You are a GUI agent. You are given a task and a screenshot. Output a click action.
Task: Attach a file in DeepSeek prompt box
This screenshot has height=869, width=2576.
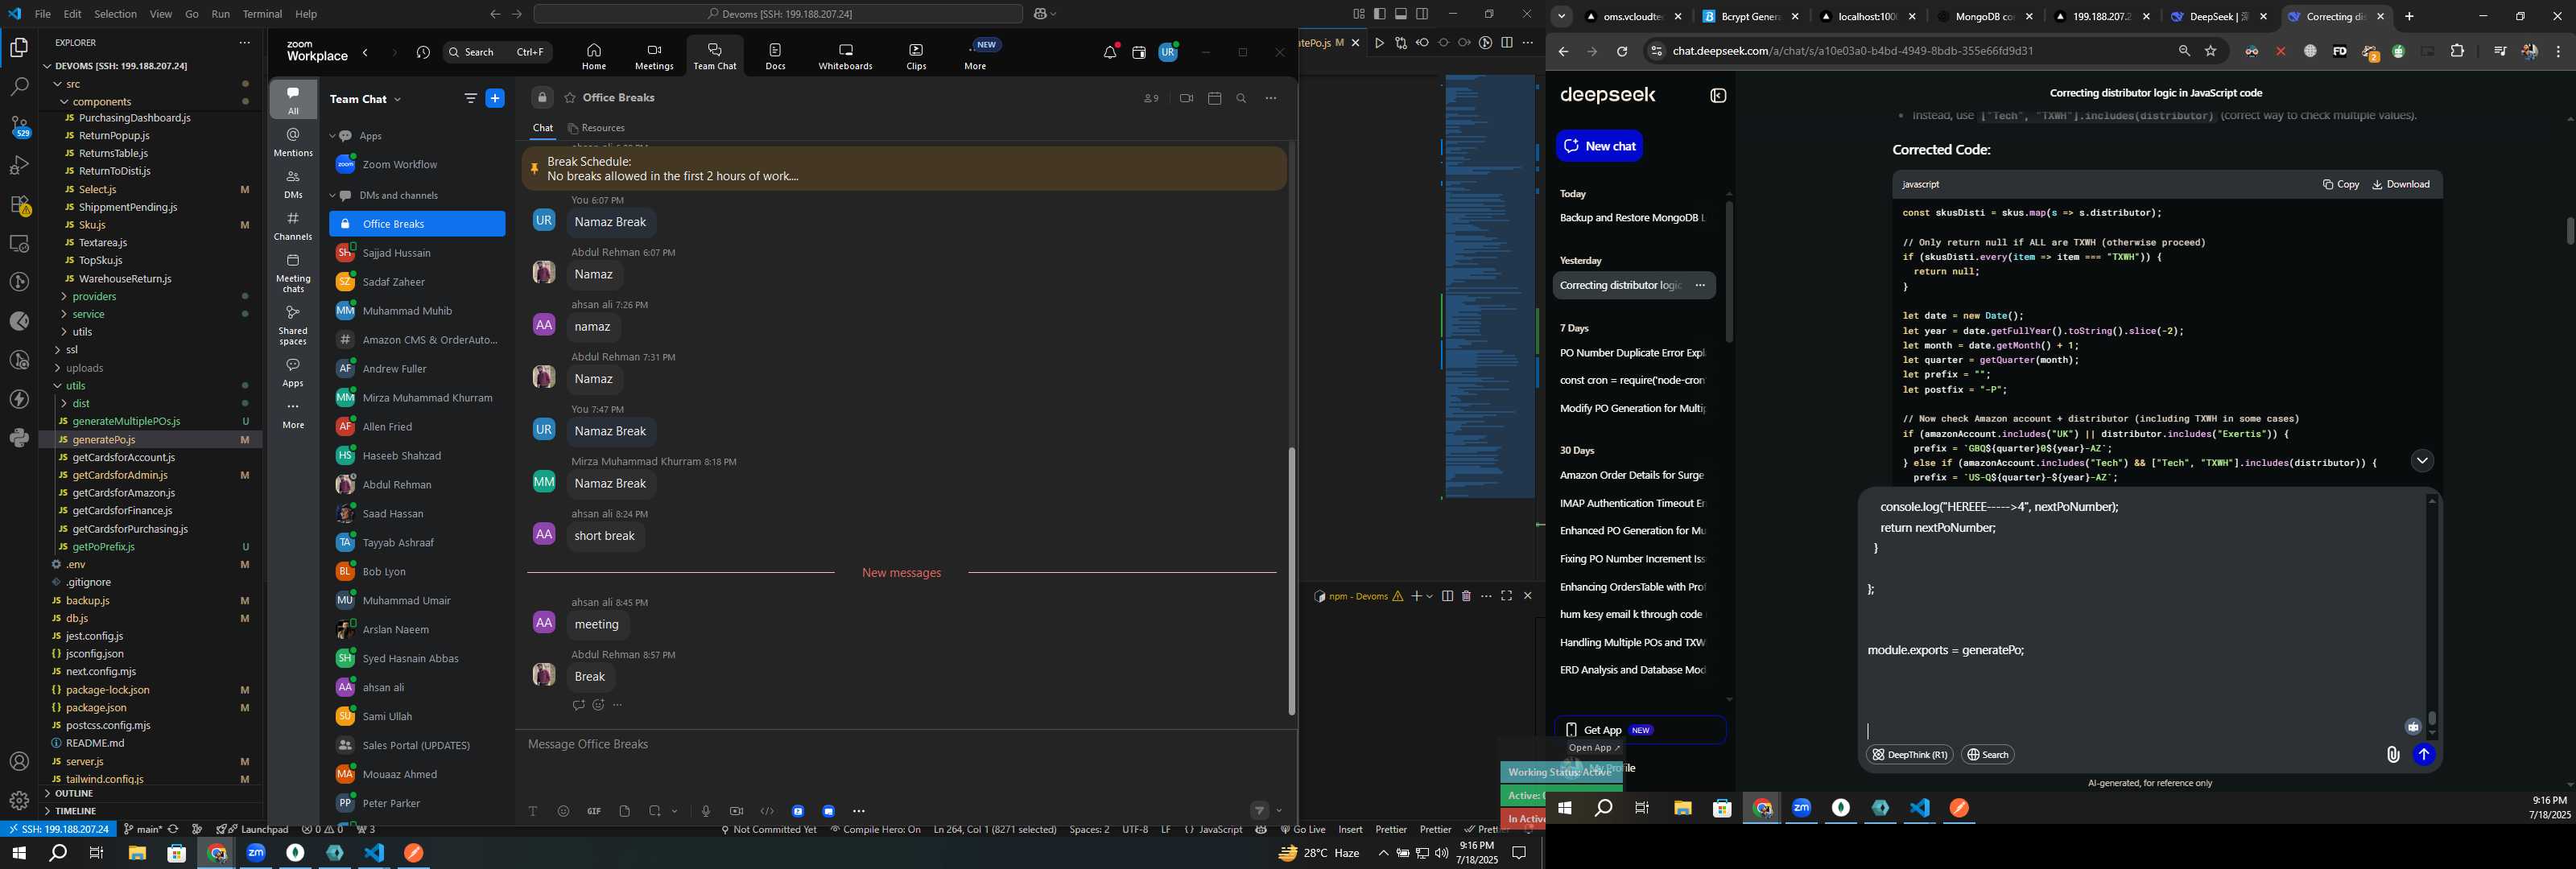(2393, 755)
